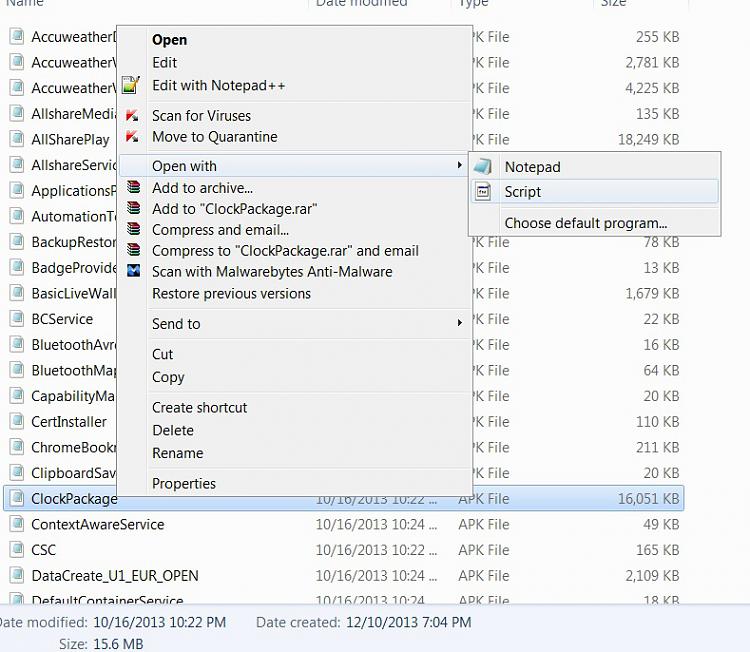The width and height of the screenshot is (750, 652).
Task: Click the file icon of BasicLiveWall entry
Action: 17,293
